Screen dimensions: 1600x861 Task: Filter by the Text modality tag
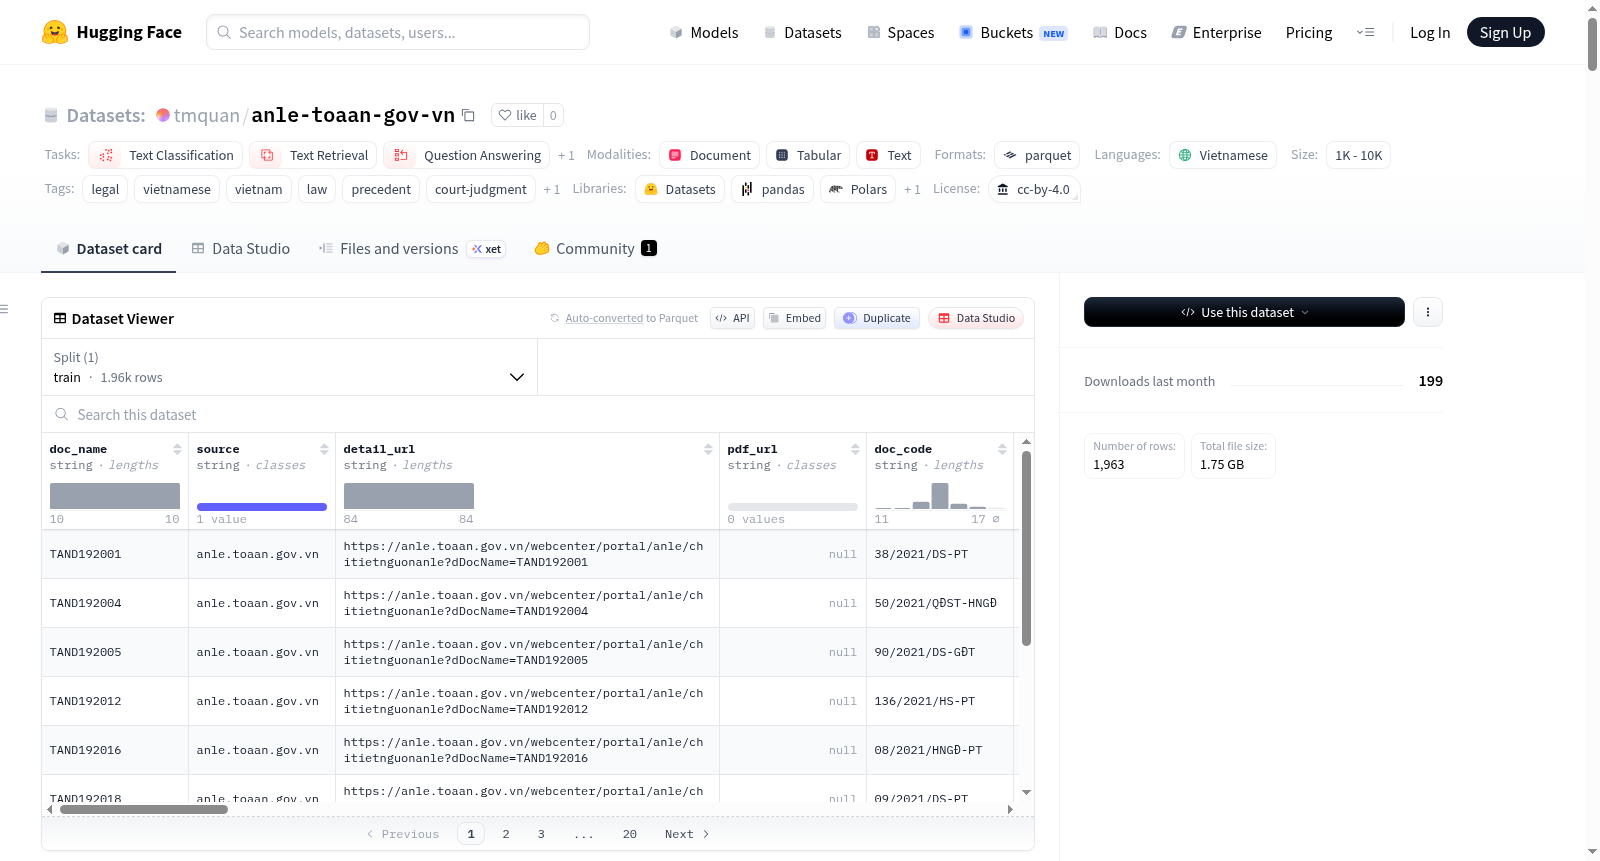tap(888, 155)
